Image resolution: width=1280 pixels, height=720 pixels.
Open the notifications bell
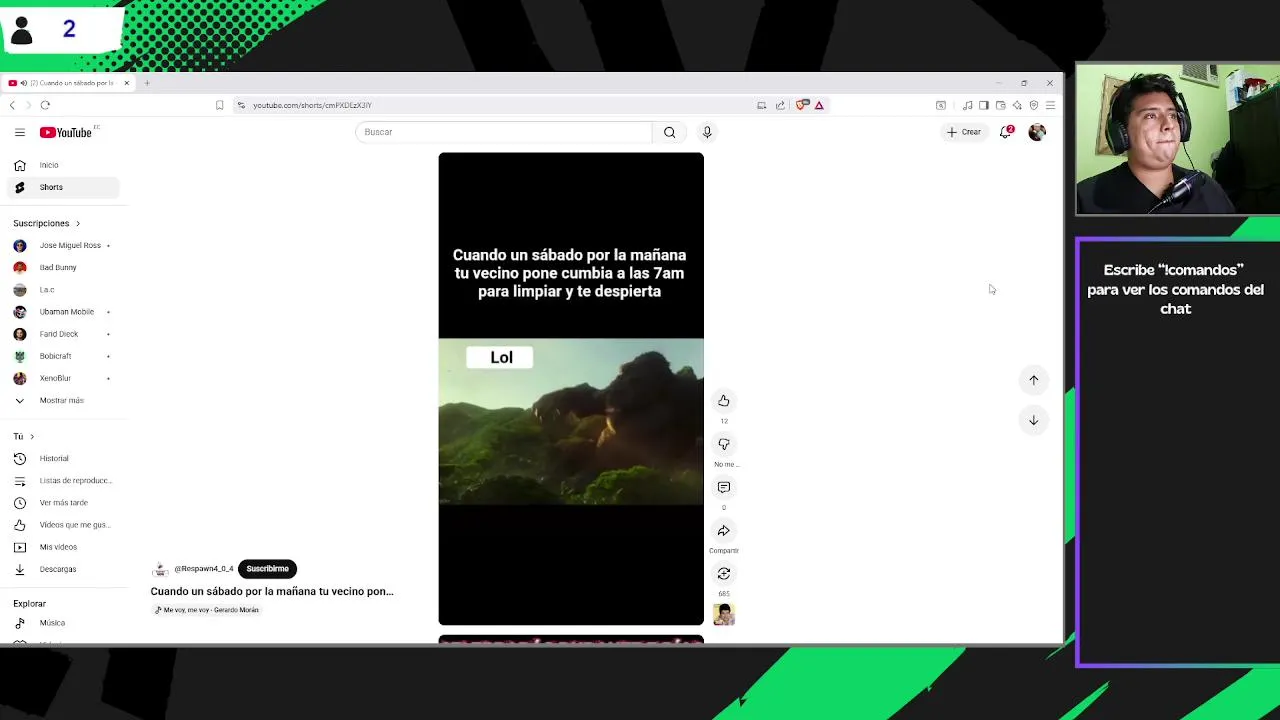coord(1006,132)
